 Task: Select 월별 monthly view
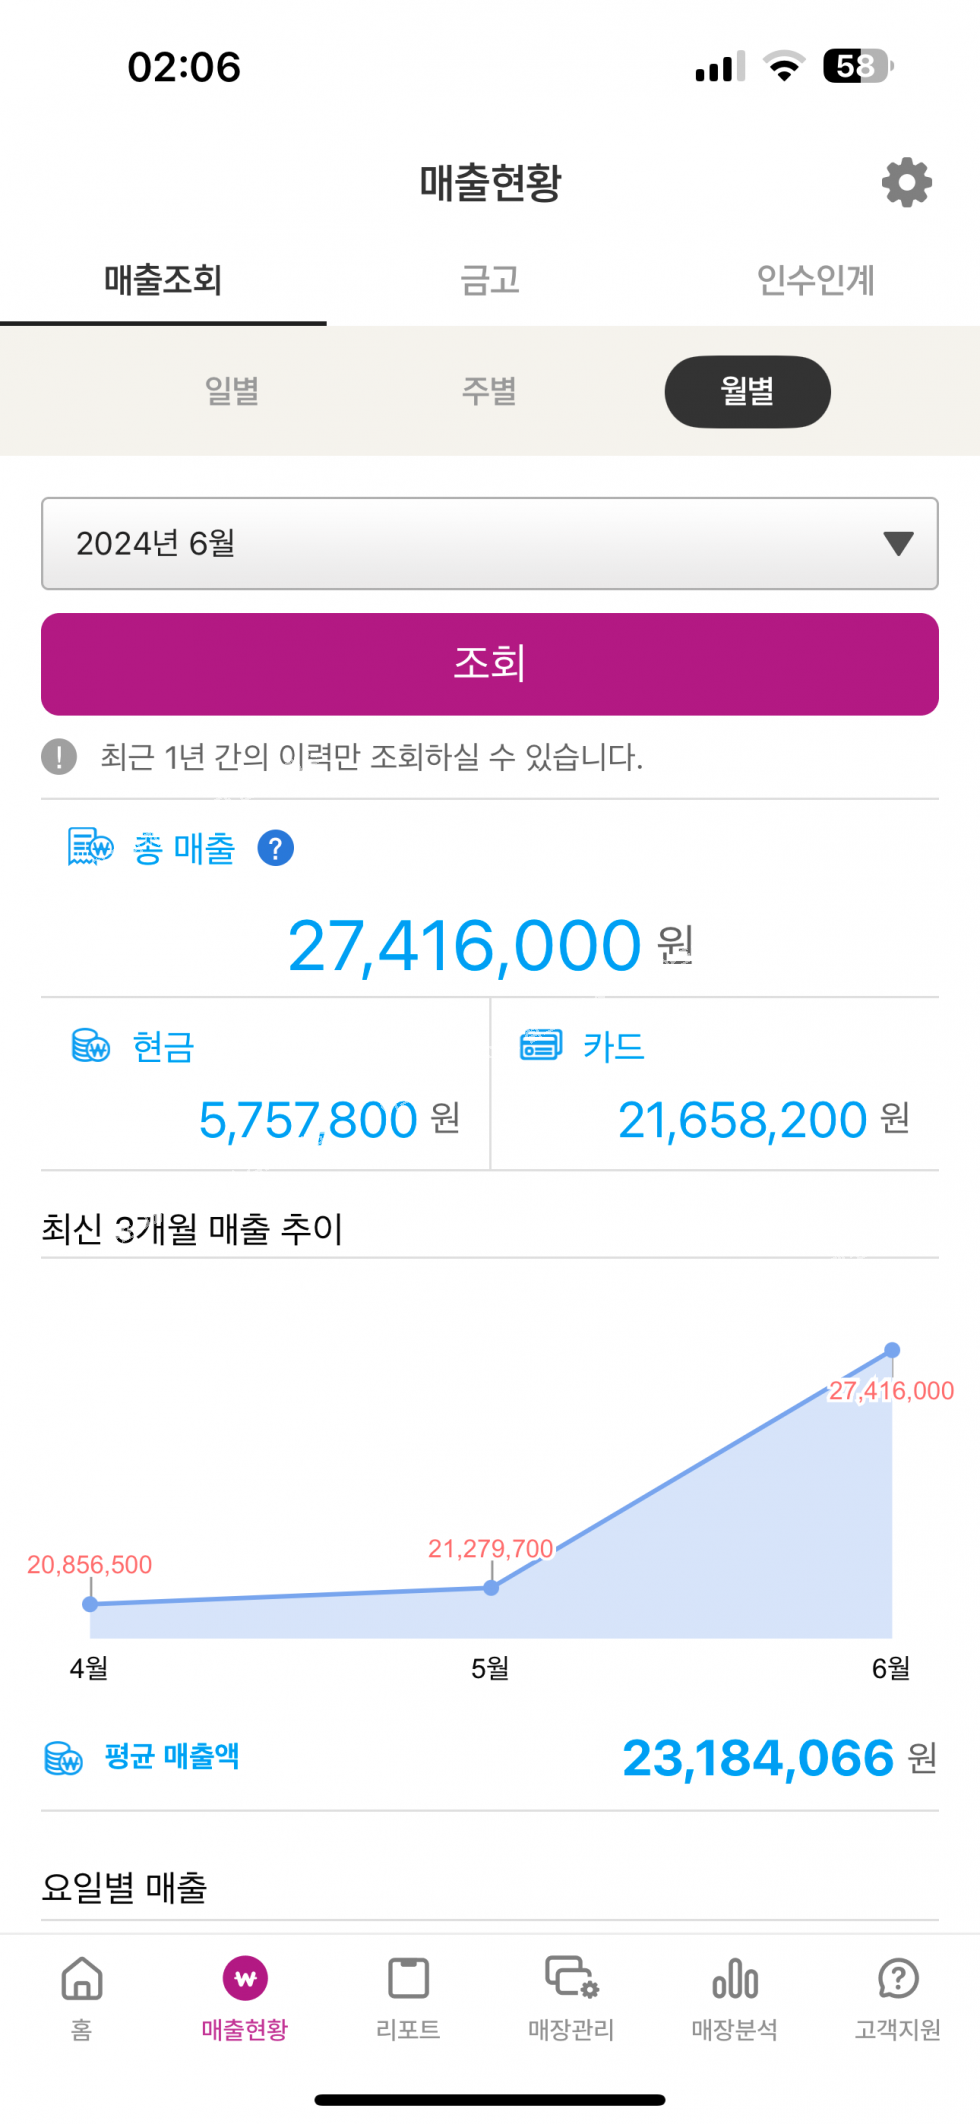coord(747,391)
